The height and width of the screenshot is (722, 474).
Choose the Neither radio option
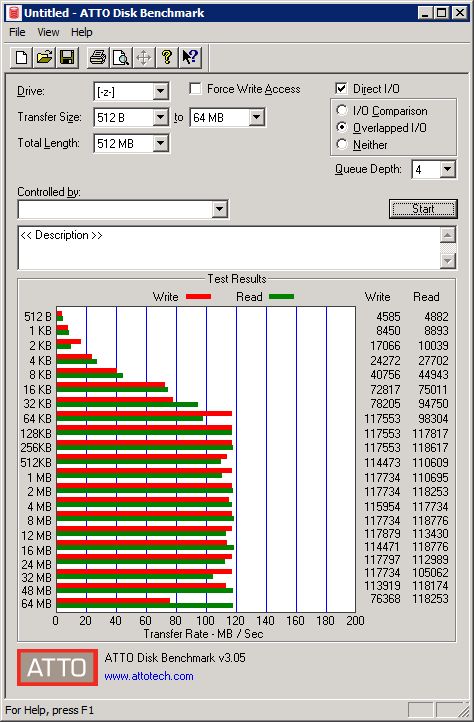tap(342, 144)
